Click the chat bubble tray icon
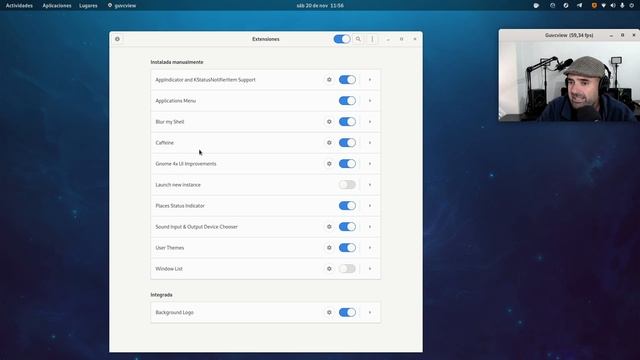Viewport: 640px width, 360px height. [536, 6]
